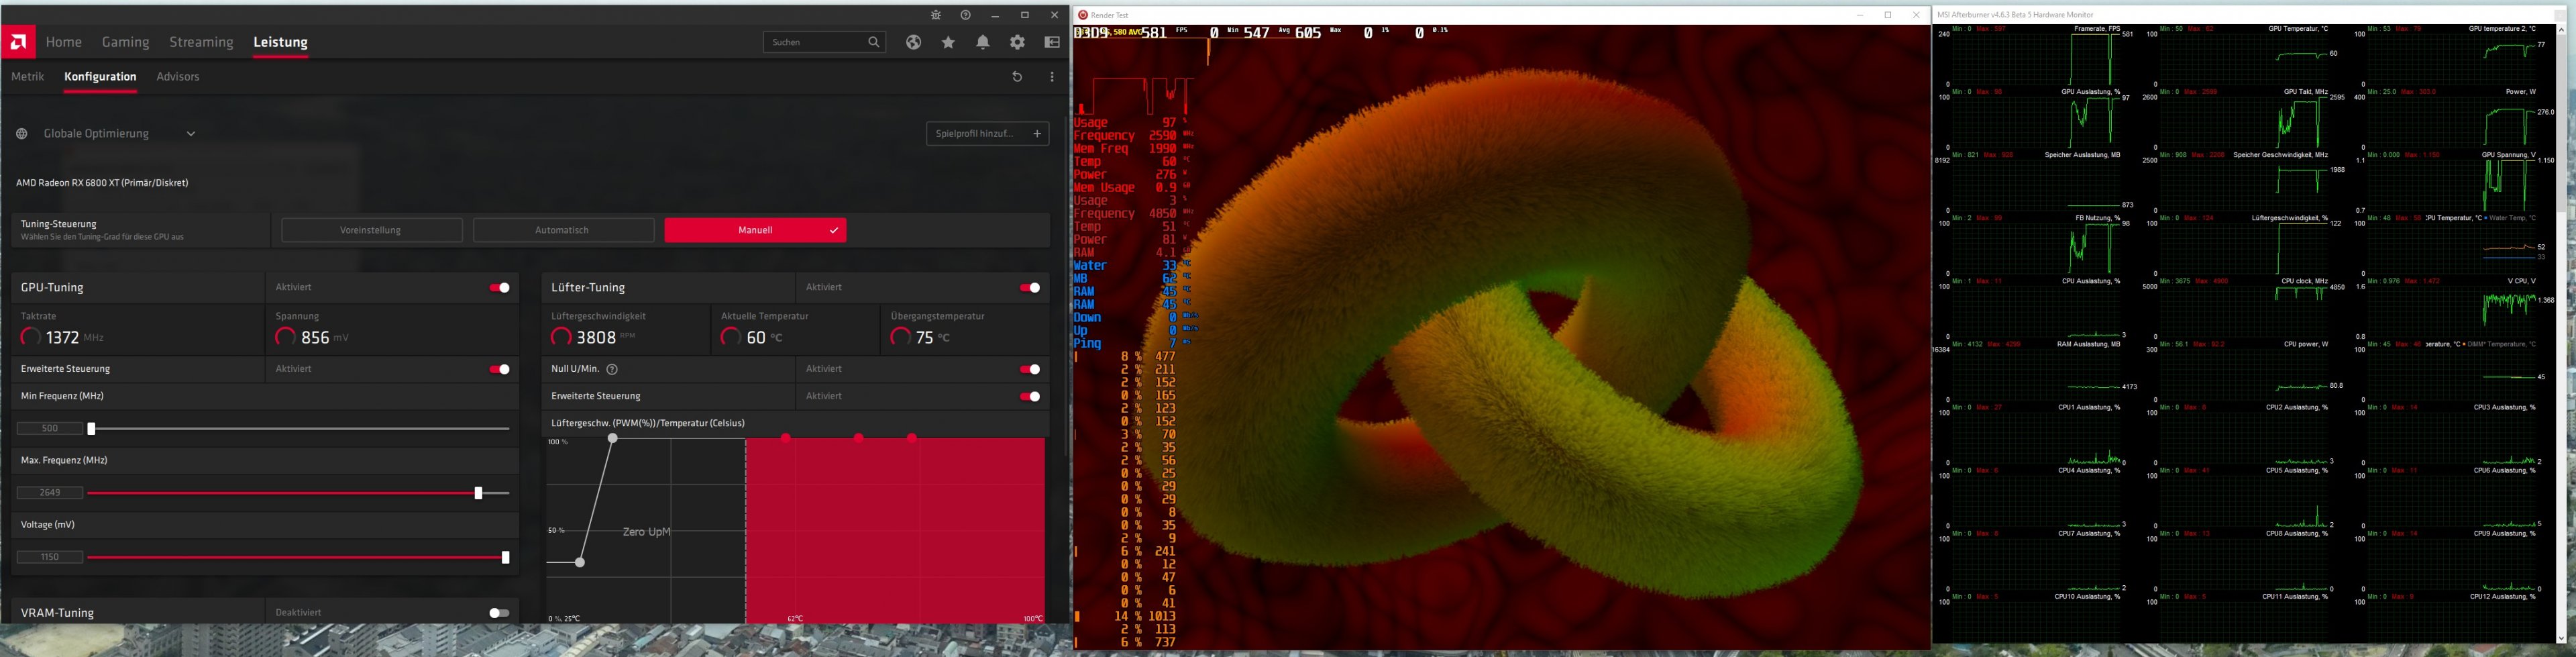Toggle Erweiterte Steuerung under GPU-Tuning
Viewport: 2576px width, 657px height.
(x=500, y=369)
